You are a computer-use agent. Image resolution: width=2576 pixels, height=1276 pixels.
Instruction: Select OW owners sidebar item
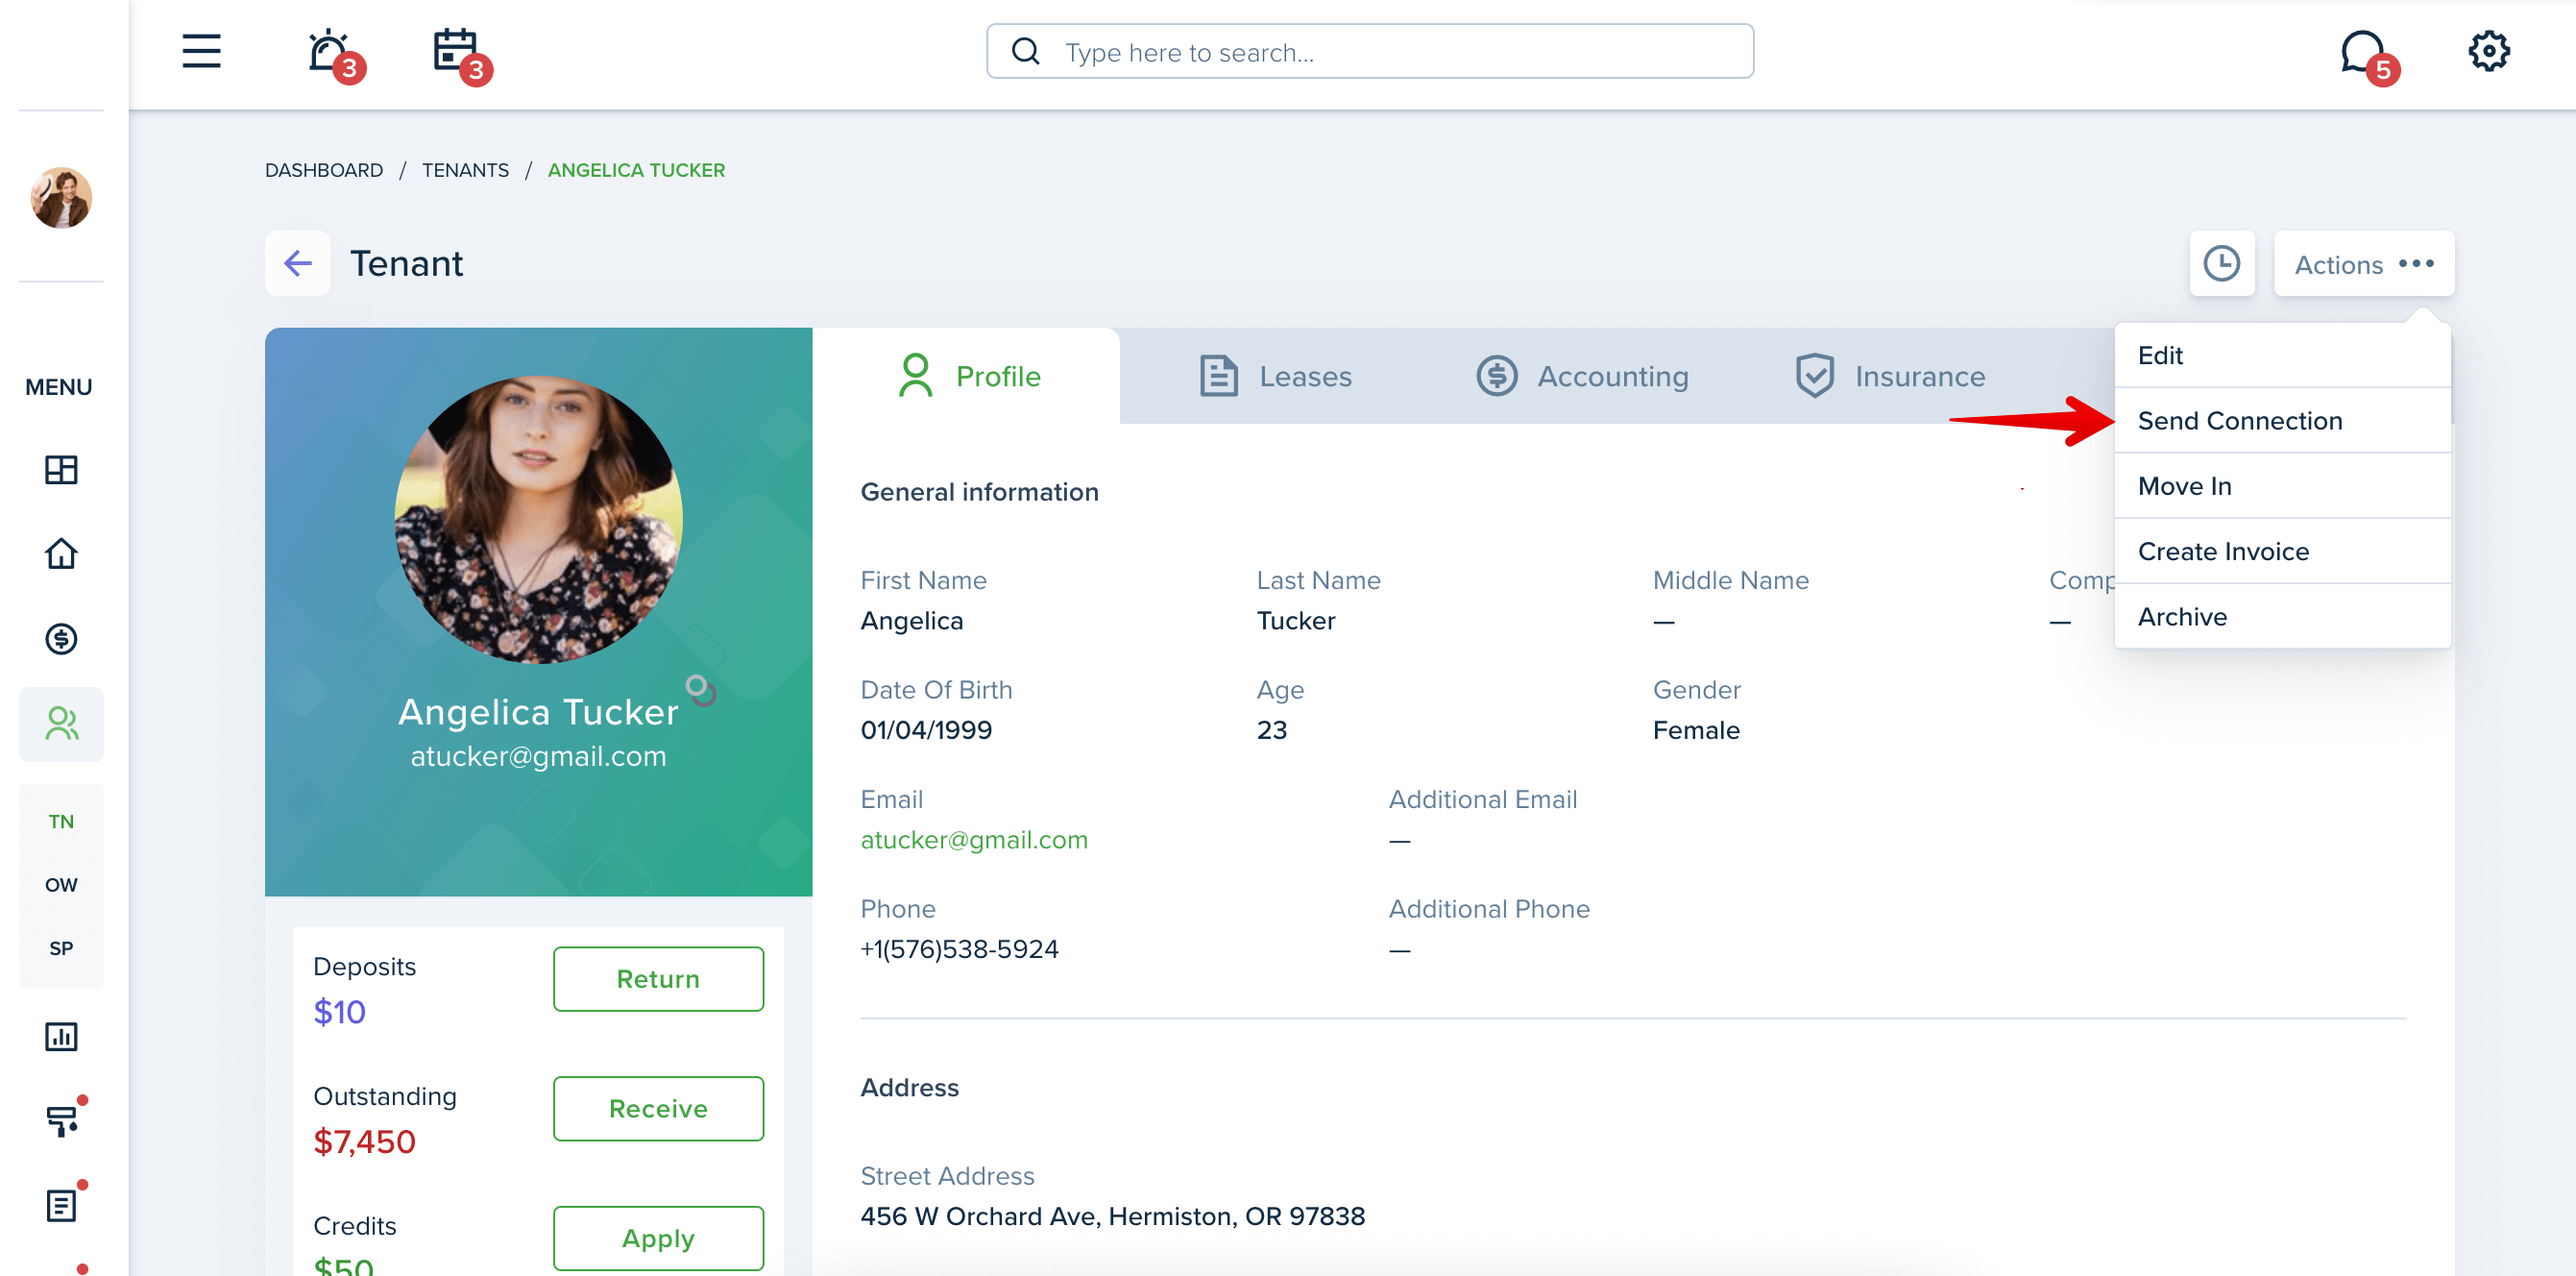61,884
